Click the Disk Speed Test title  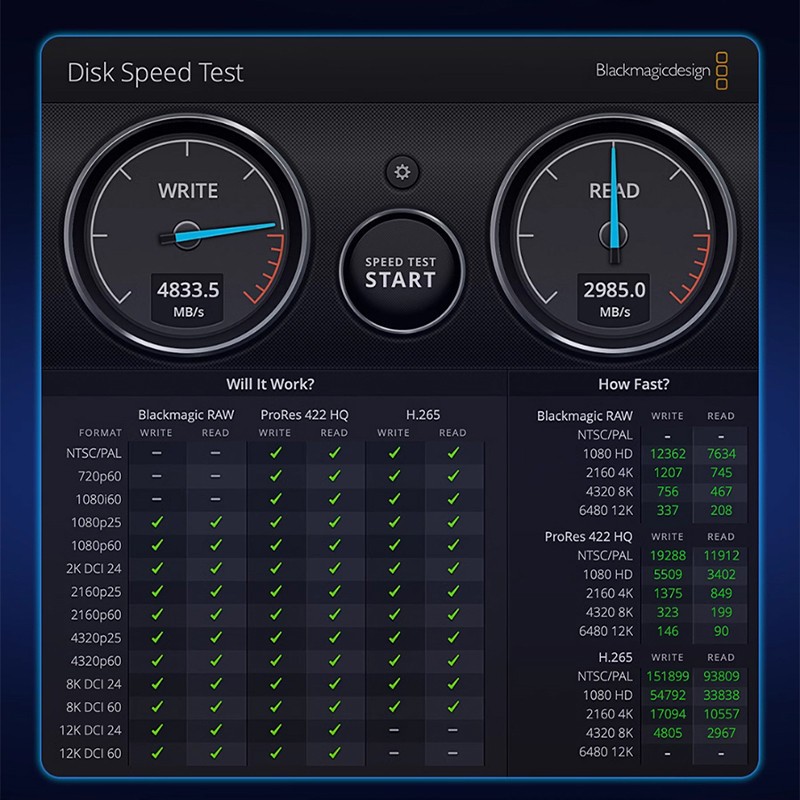click(x=155, y=72)
